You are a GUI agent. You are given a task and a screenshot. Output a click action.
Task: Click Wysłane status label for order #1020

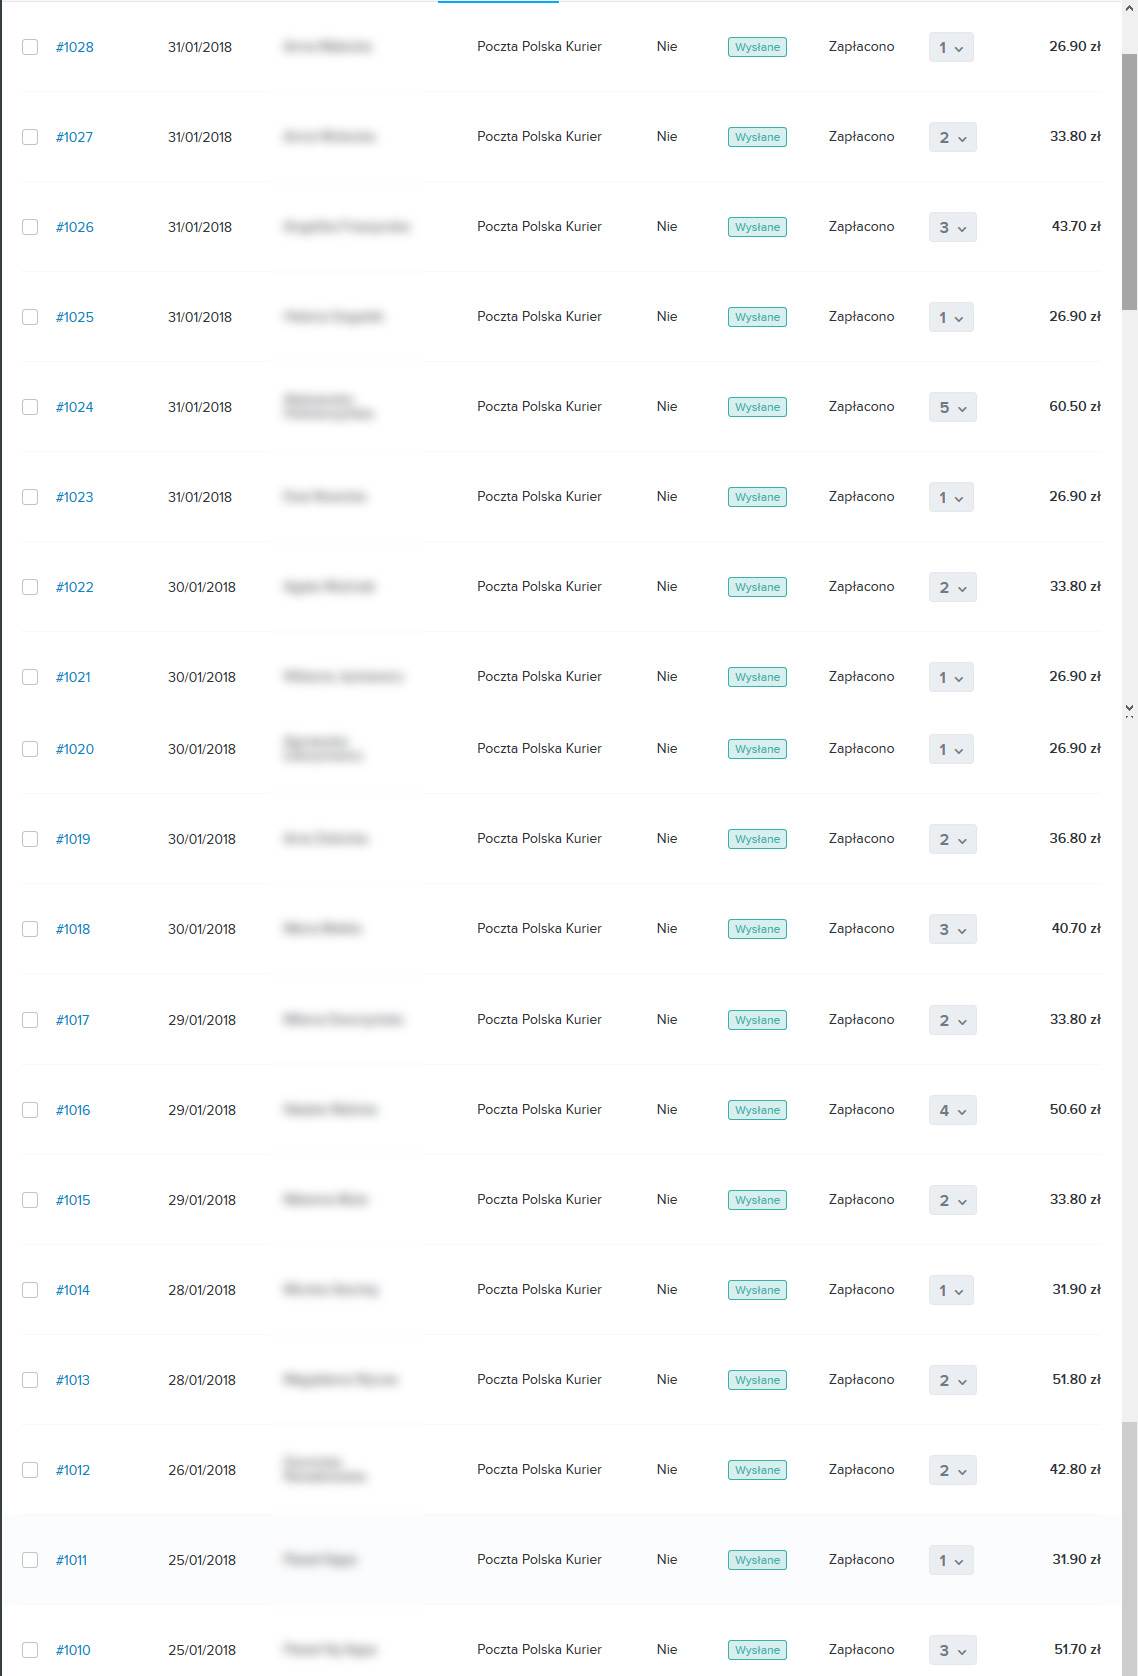pos(757,749)
